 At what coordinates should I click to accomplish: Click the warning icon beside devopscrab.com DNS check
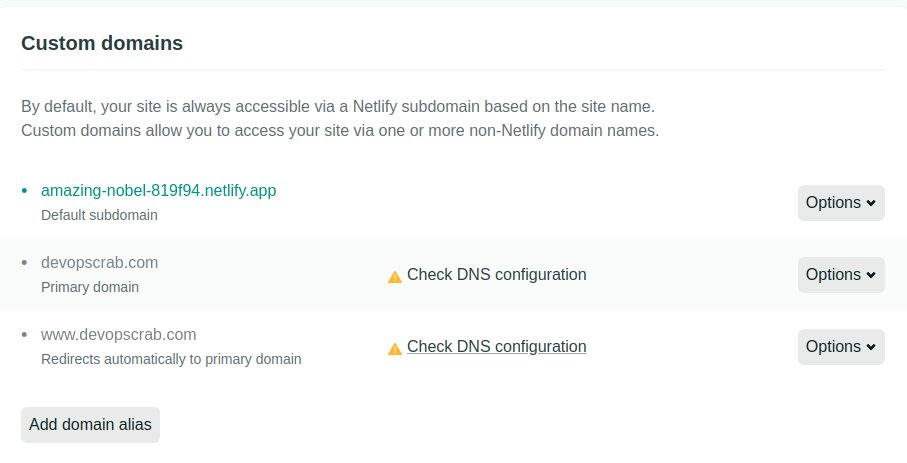[394, 277]
